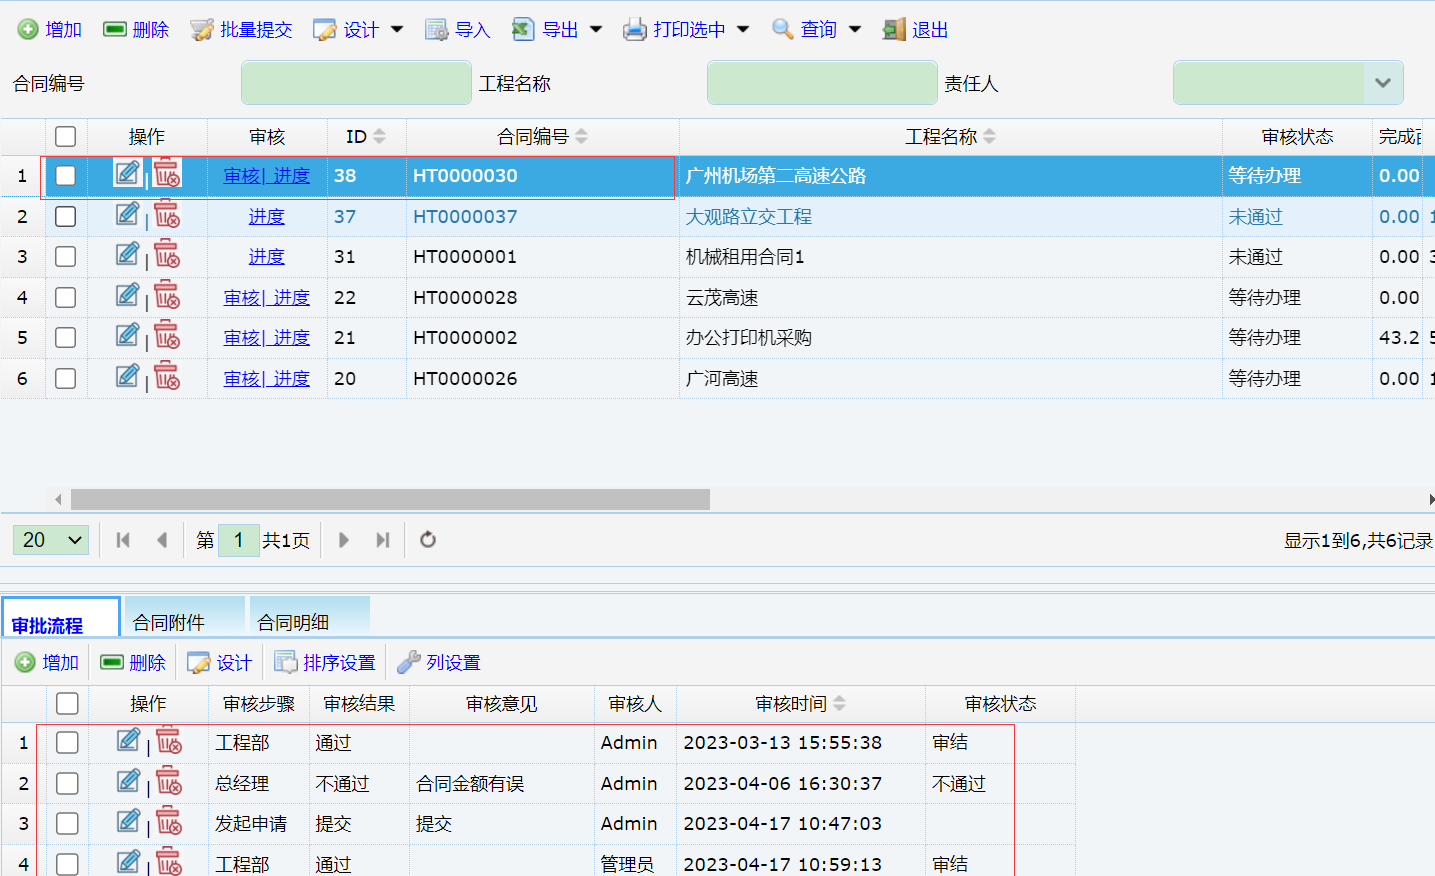Delete the 广河高速 row via trash icon
Viewport: 1435px width, 876px height.
167,377
